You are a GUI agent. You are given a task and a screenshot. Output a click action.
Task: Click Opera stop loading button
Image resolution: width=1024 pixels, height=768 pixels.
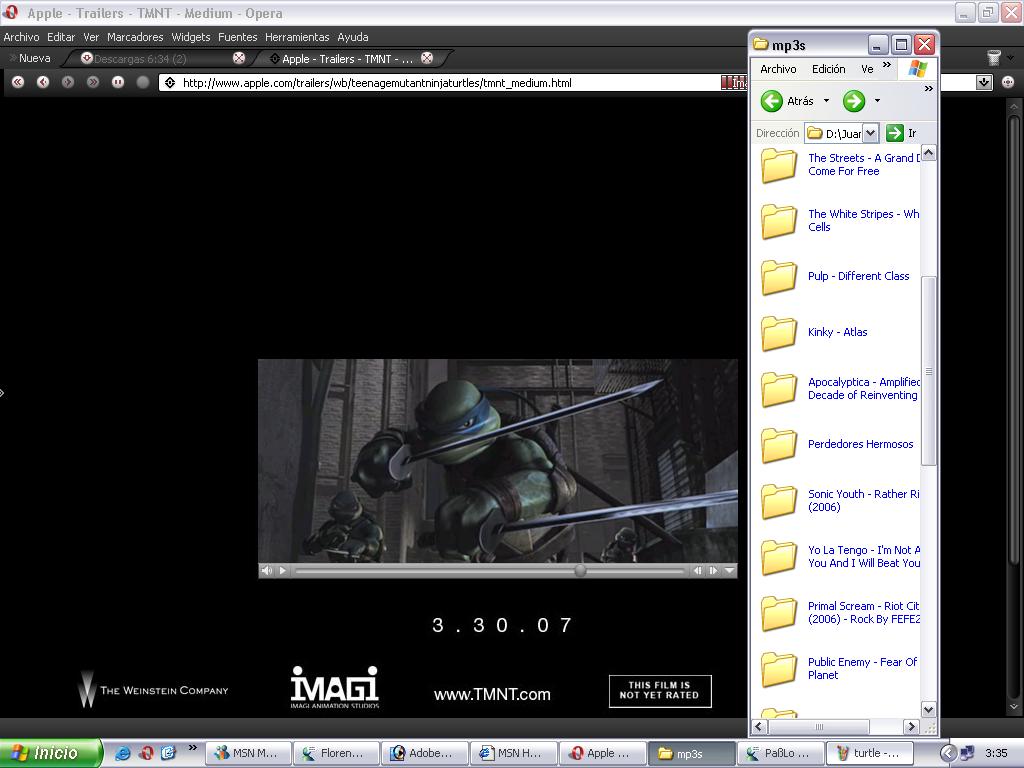coord(118,82)
